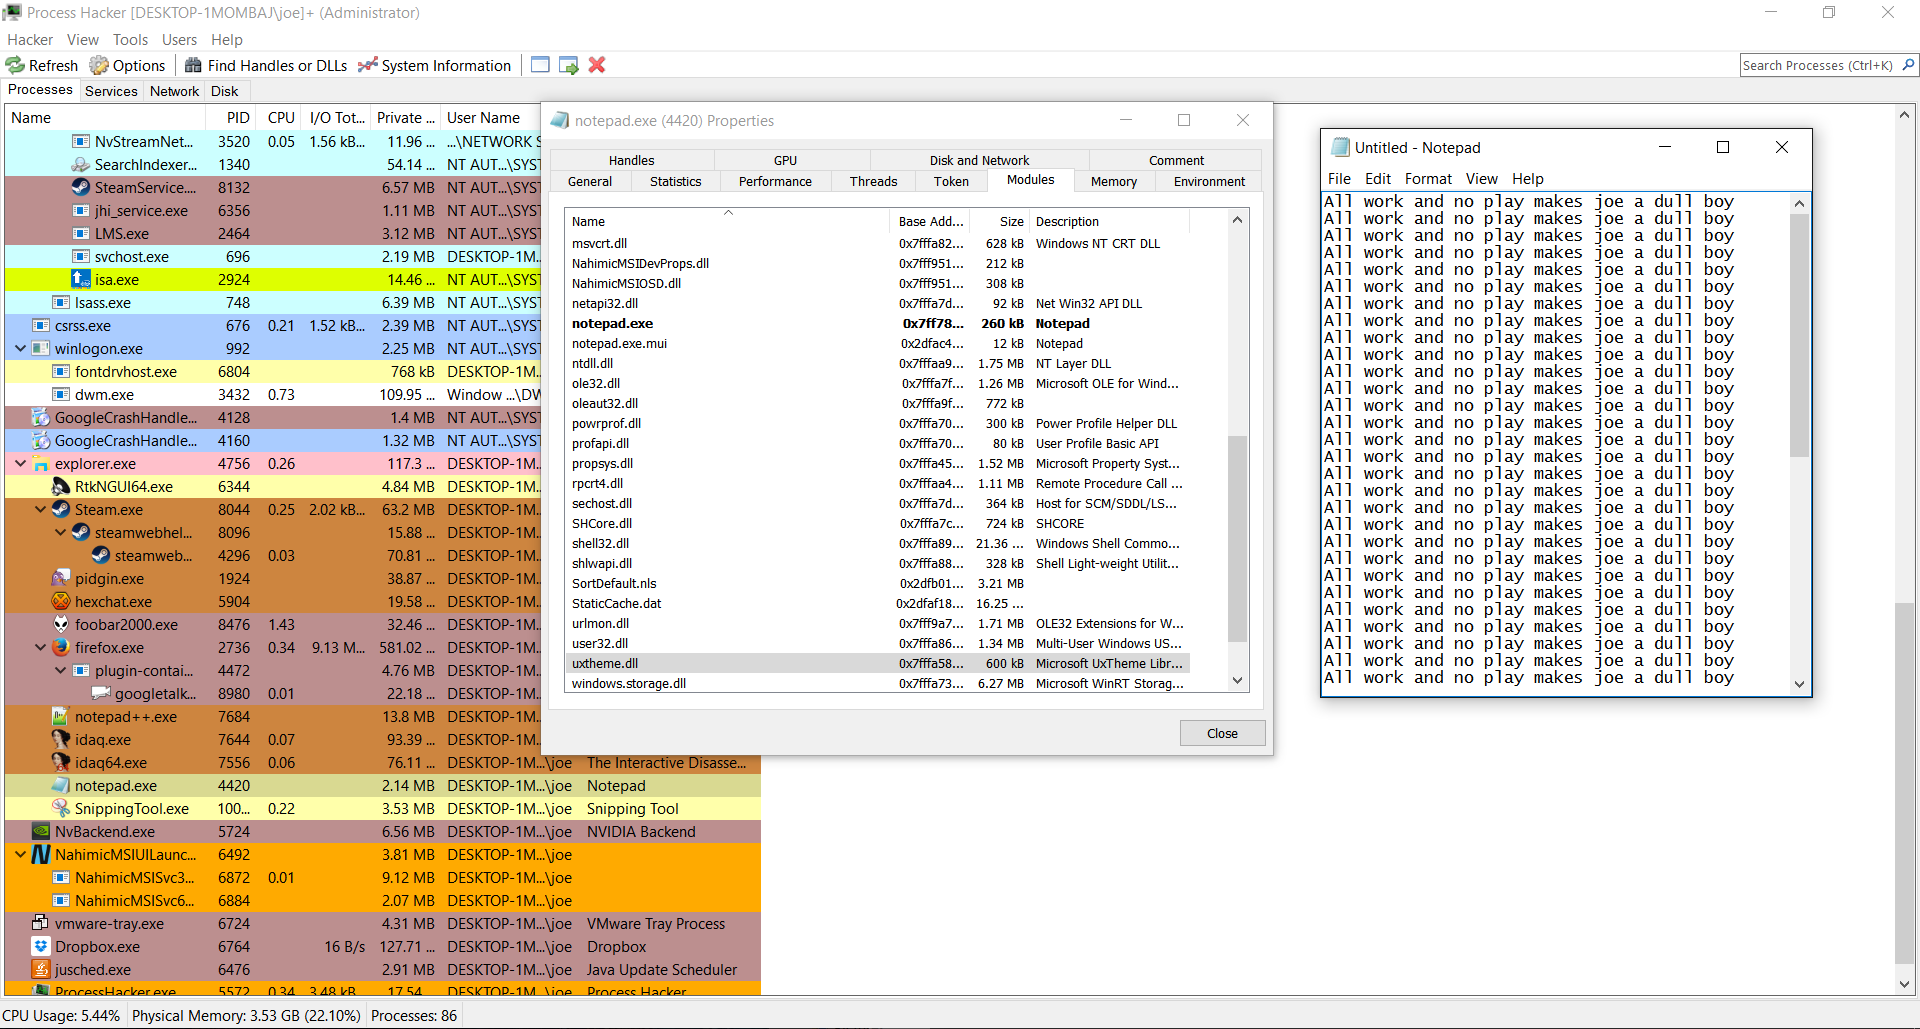Viewport: 1920px width, 1029px height.
Task: Sort modules by Base Address column
Action: coord(931,222)
